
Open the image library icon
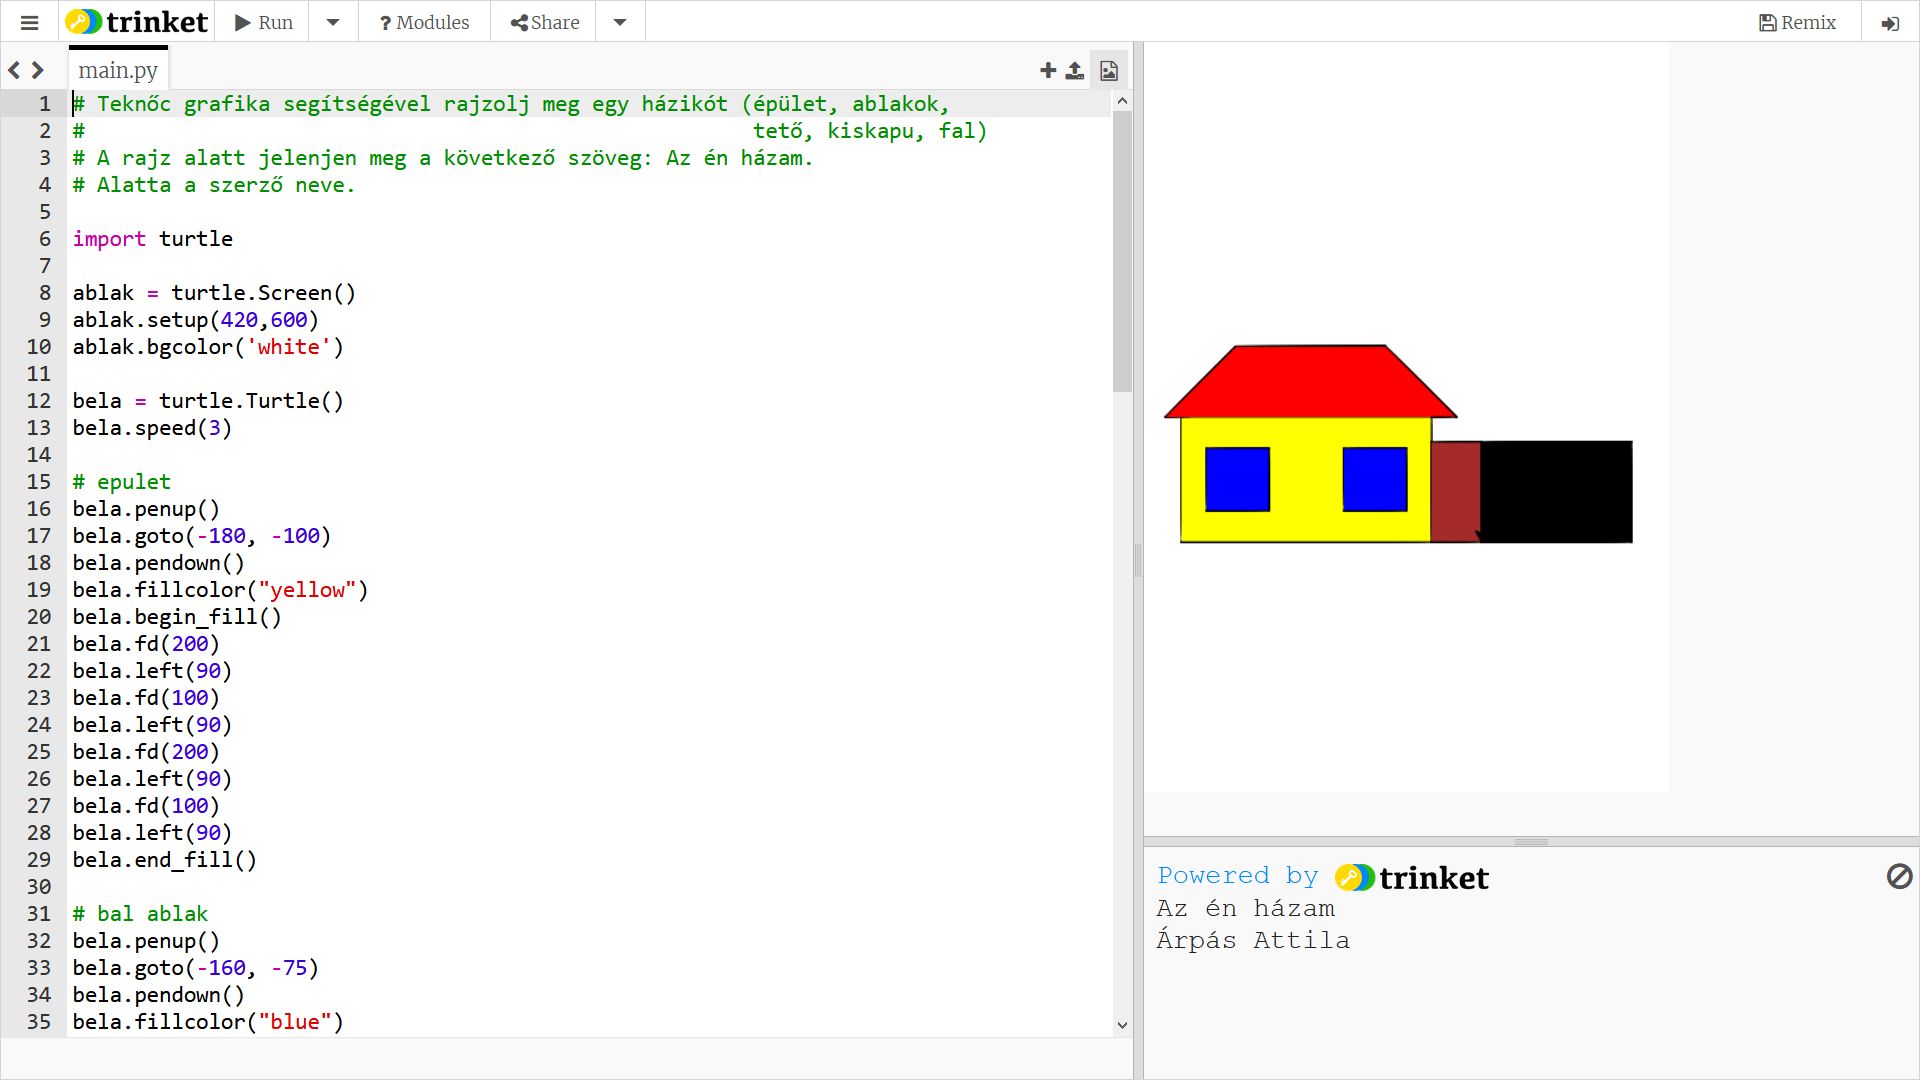(1108, 70)
